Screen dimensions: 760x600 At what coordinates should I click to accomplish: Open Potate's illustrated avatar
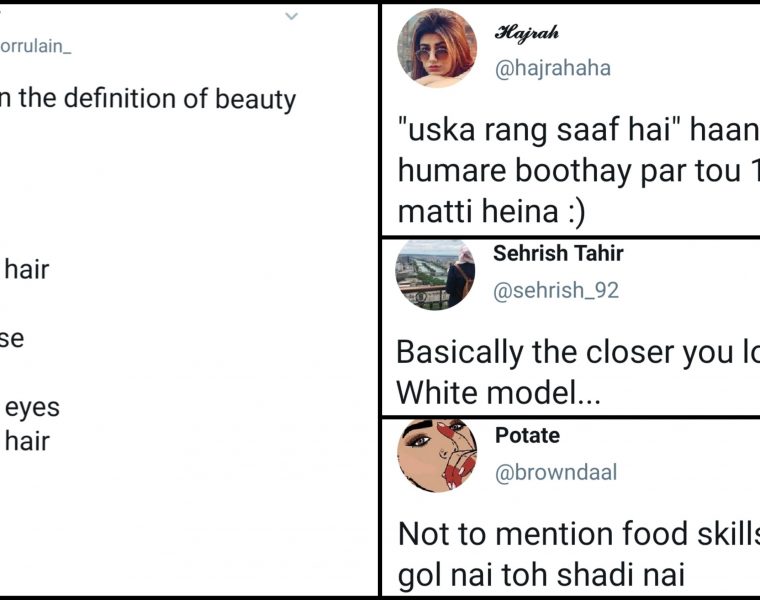coord(436,456)
